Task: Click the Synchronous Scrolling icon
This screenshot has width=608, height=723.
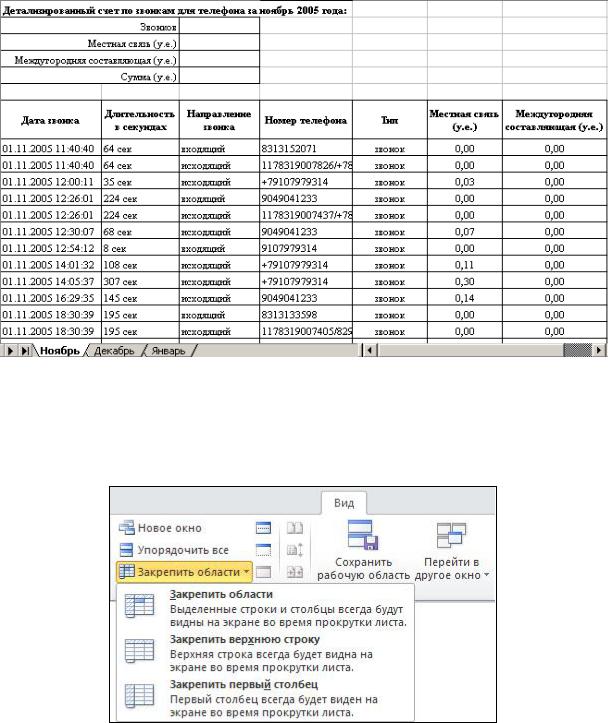Action: (x=295, y=550)
